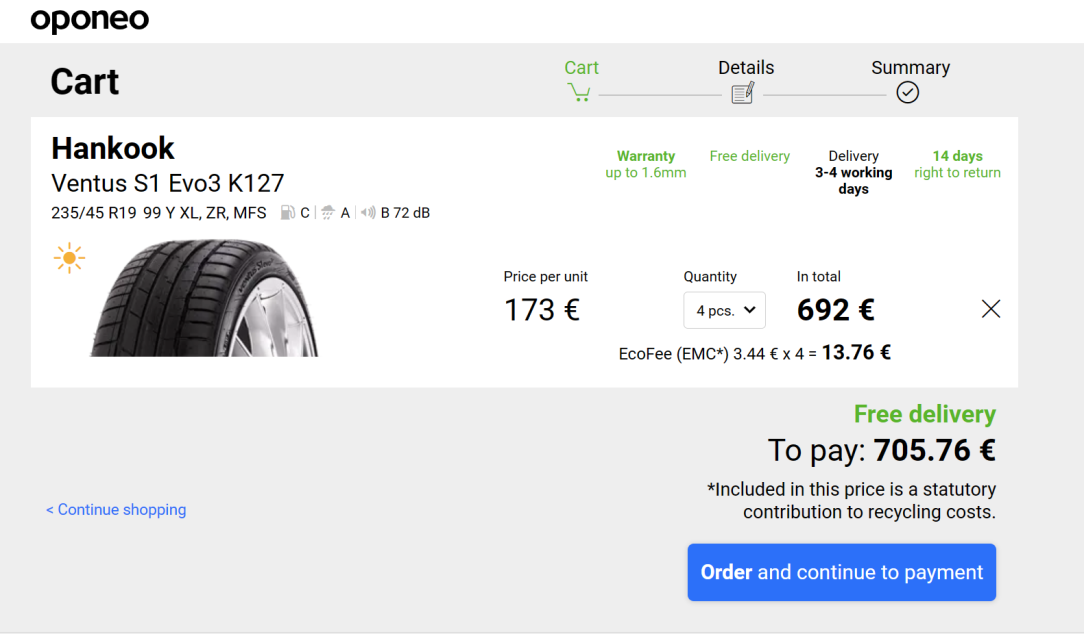Go to the Details step
The height and width of the screenshot is (634, 1084).
click(x=746, y=68)
